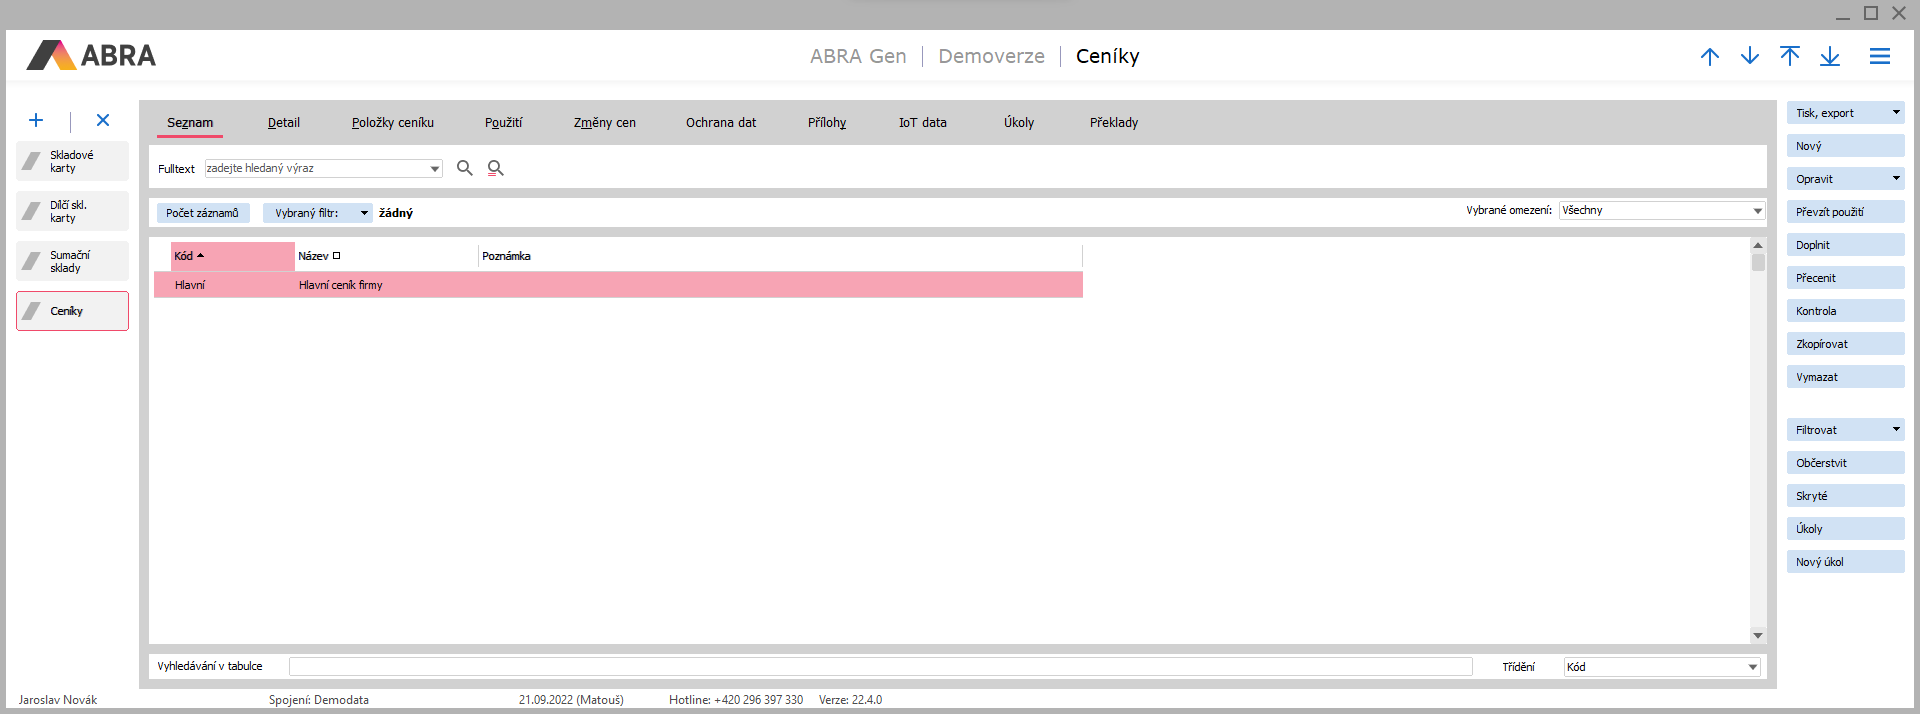
Task: Click the Občerstvit refresh button
Action: [x=1844, y=463]
